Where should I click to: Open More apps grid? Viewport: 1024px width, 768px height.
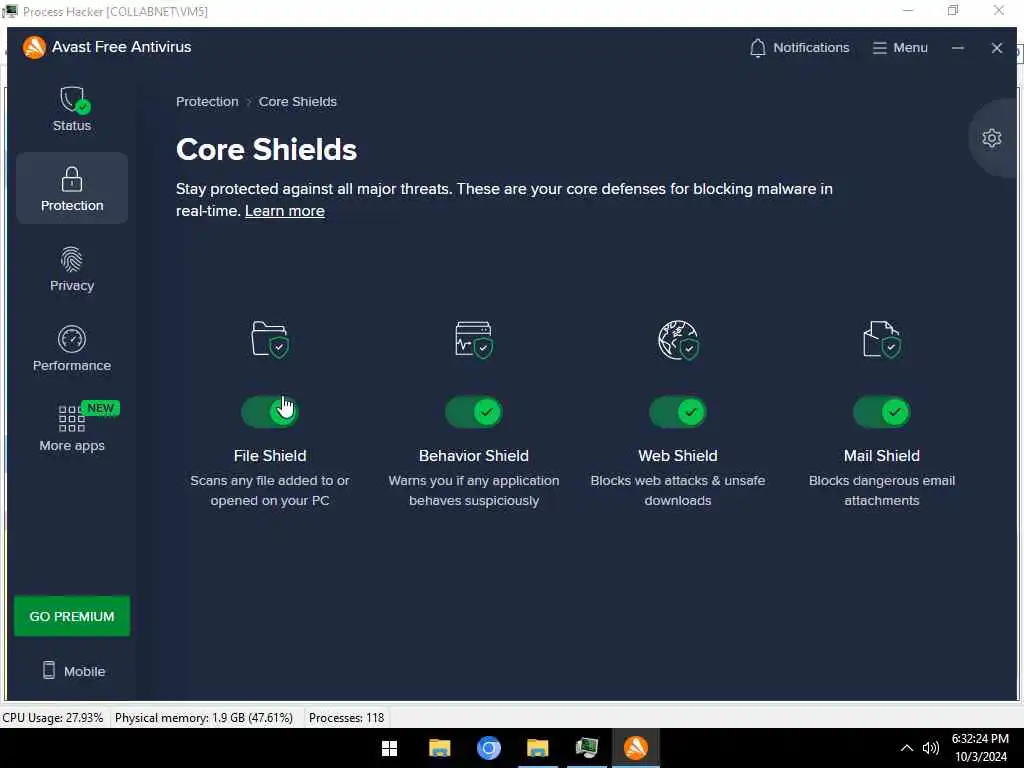tap(72, 428)
